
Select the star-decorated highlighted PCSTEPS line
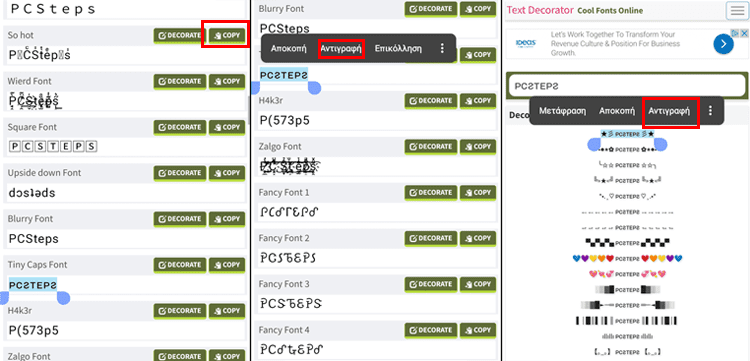[627, 134]
